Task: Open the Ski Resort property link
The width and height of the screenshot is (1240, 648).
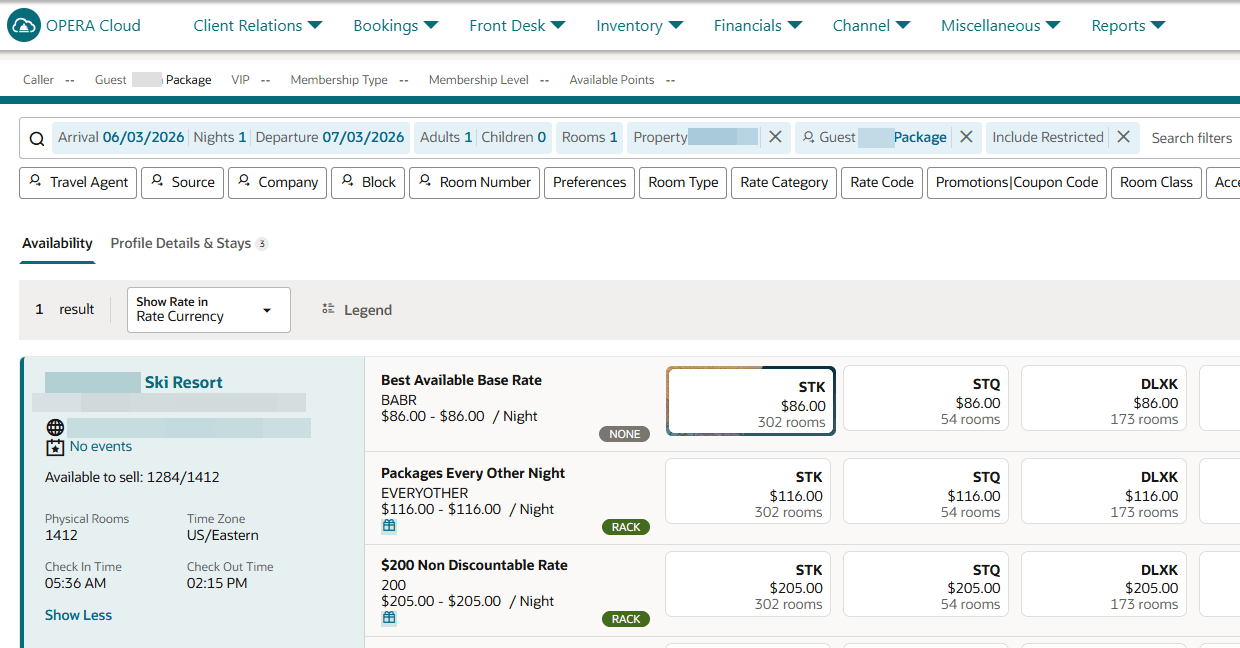Action: pos(184,382)
